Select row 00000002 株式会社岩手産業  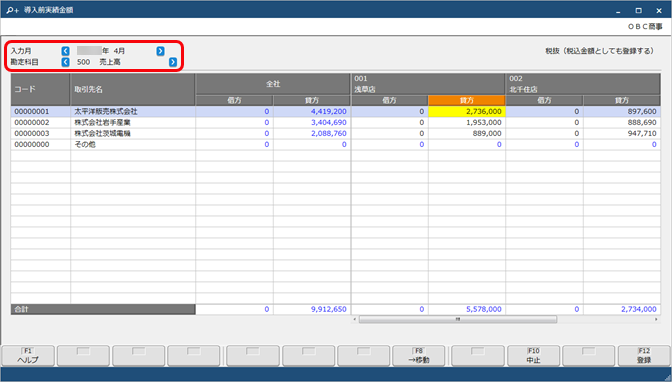pos(336,123)
